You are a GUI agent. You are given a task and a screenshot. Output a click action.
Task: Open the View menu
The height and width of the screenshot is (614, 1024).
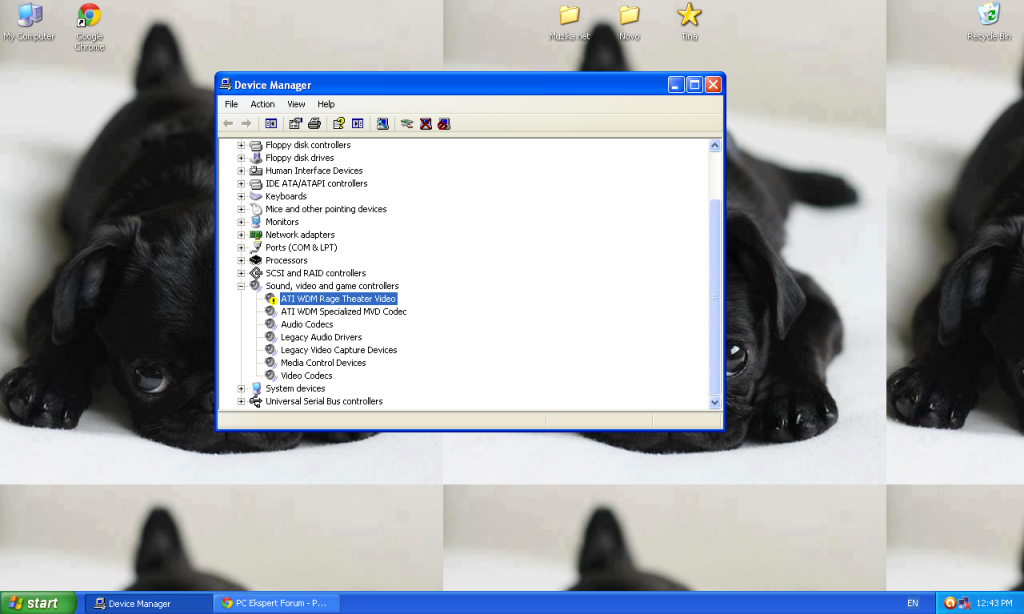click(x=296, y=104)
